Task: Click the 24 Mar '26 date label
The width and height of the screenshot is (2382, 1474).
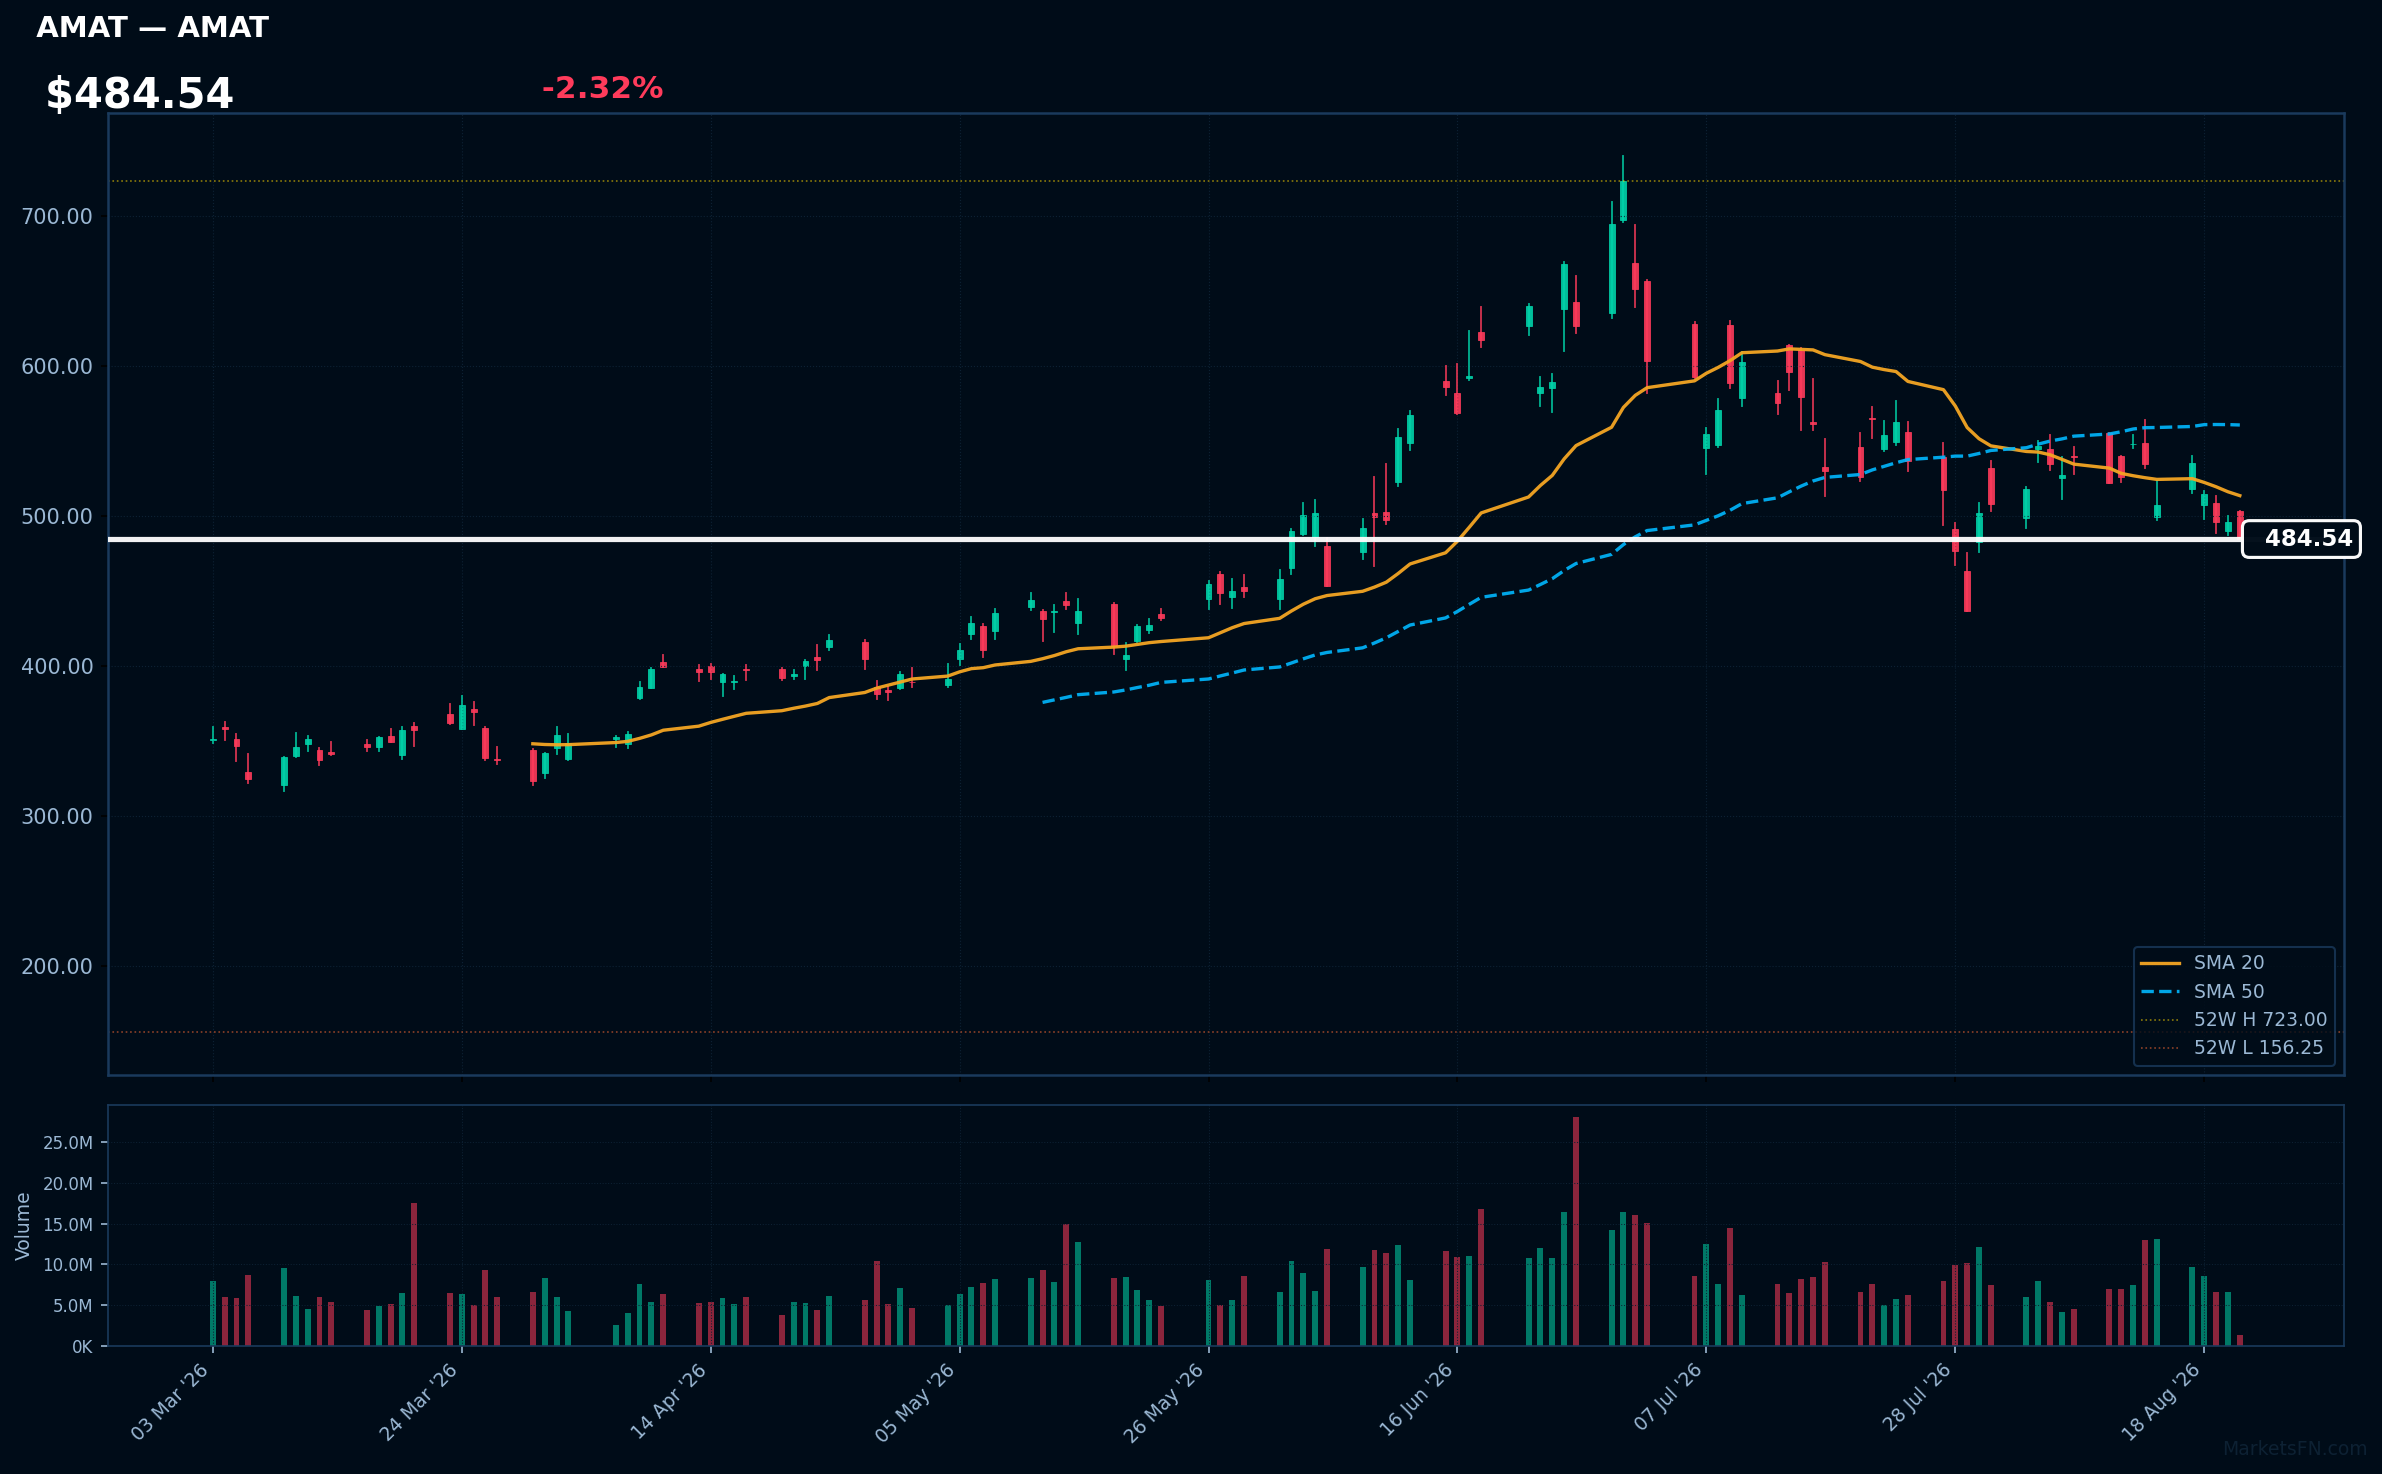Action: (x=419, y=1402)
